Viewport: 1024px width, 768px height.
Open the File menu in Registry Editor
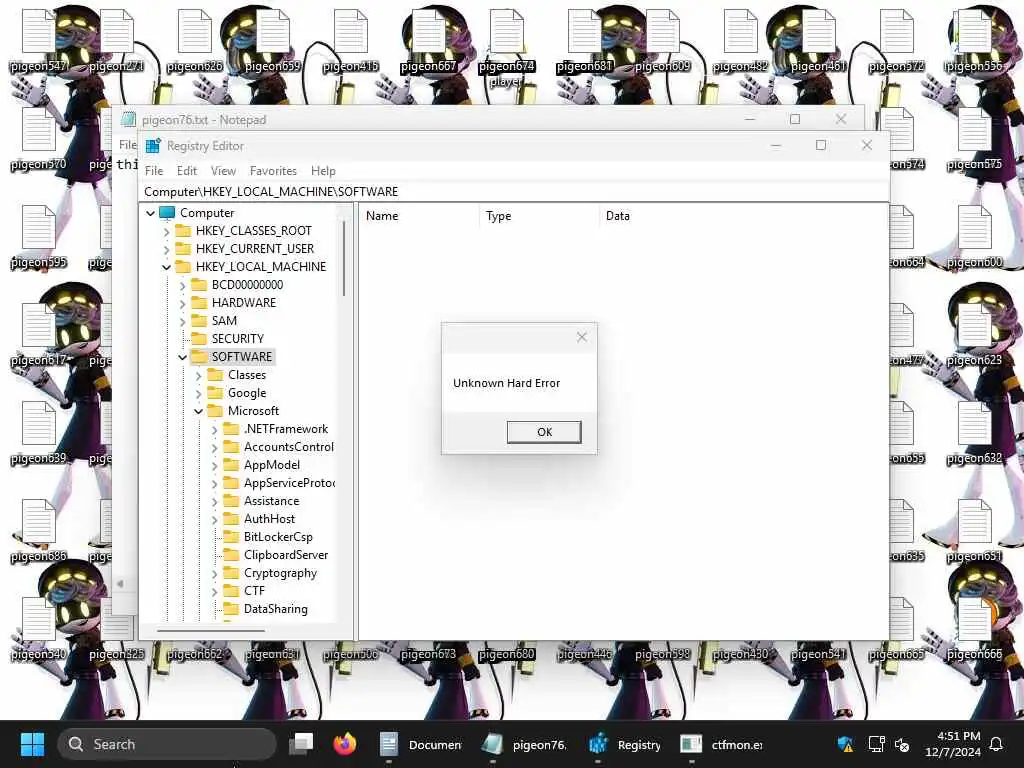click(154, 170)
